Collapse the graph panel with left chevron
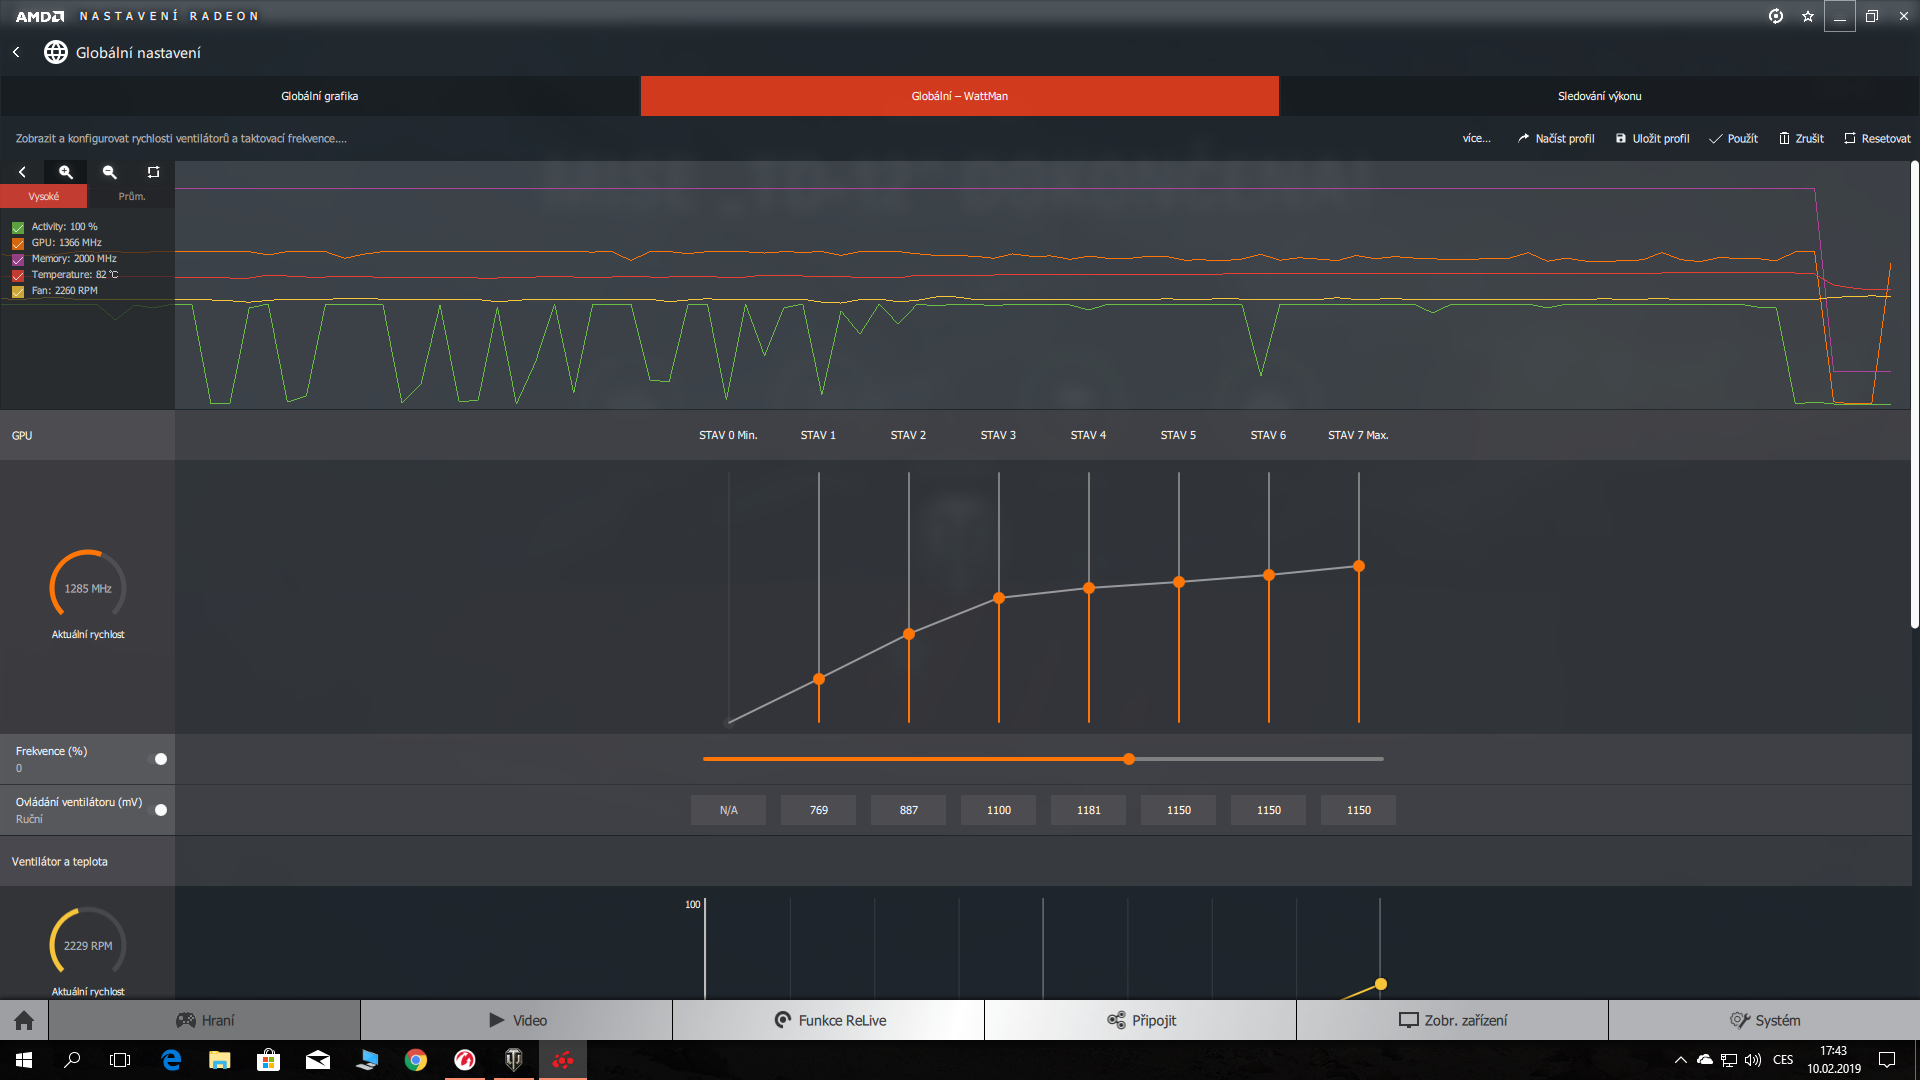The image size is (1920, 1080). (22, 172)
